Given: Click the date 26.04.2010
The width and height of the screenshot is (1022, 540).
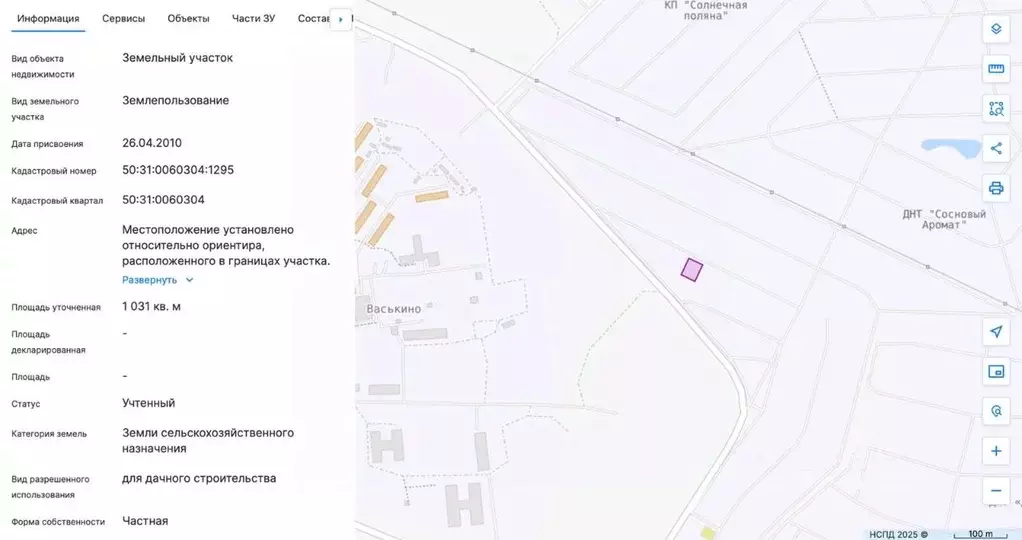Looking at the screenshot, I should coord(152,143).
